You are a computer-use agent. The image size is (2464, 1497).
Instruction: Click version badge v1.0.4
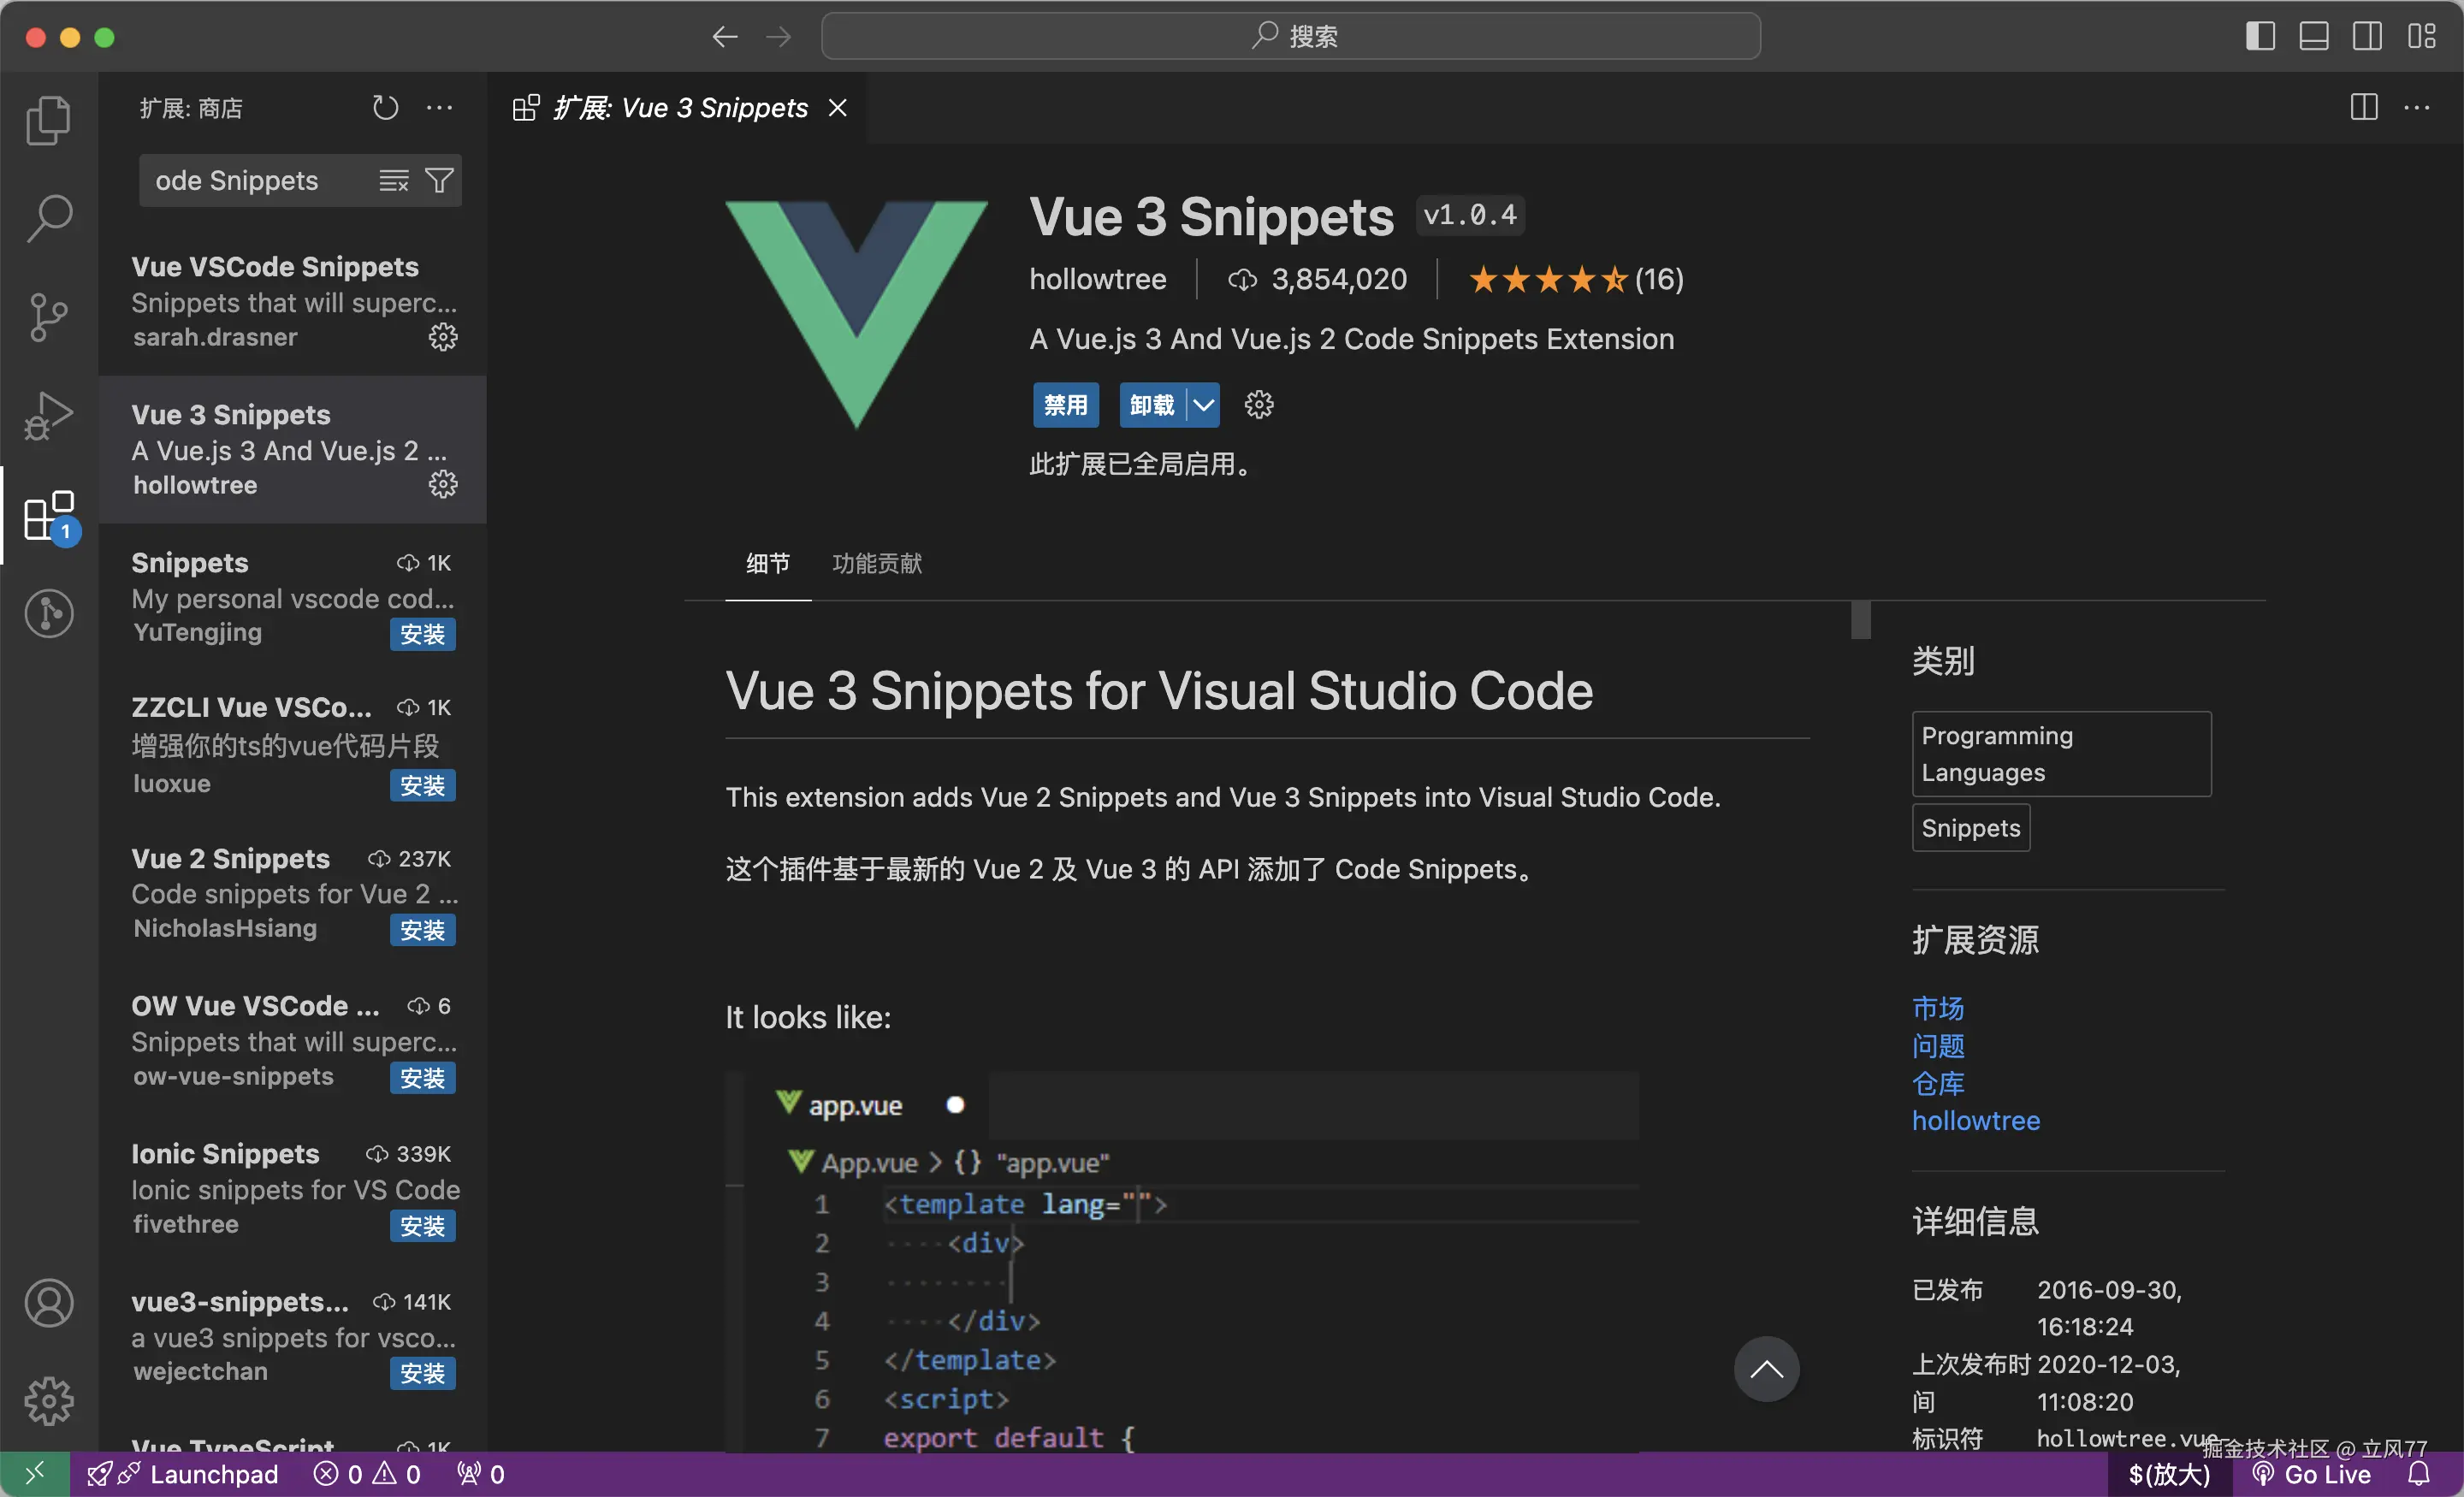click(x=1469, y=215)
